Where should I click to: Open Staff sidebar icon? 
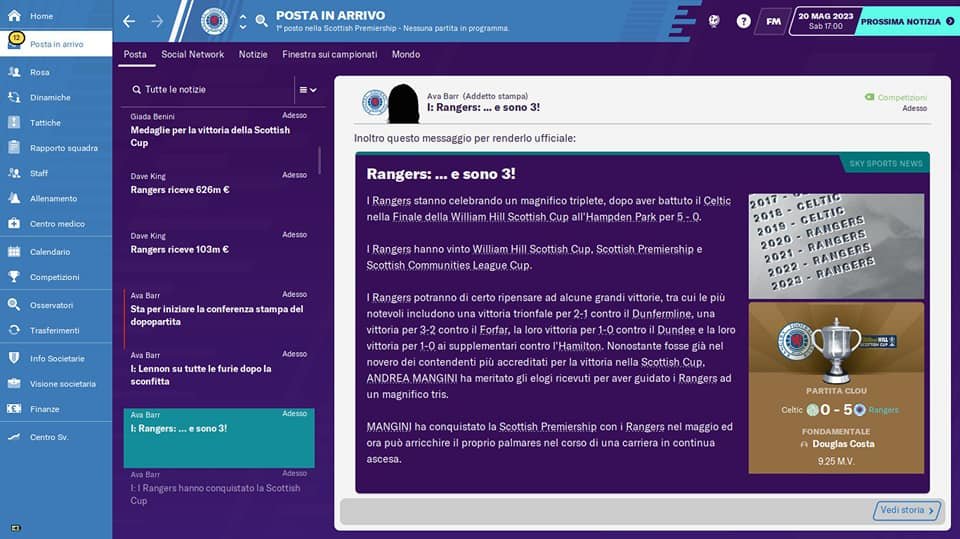click(x=14, y=173)
